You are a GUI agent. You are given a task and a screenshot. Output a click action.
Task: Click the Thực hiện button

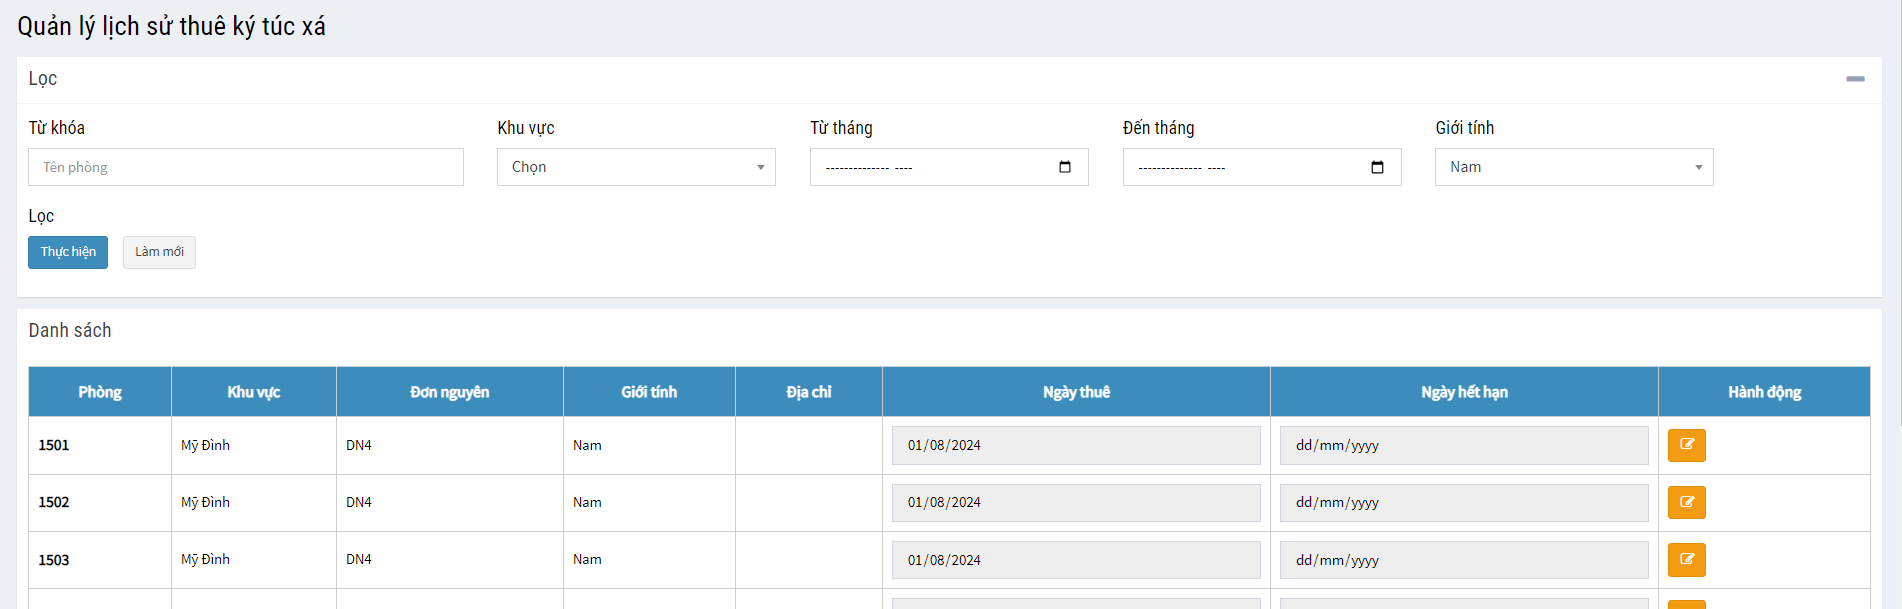(68, 252)
